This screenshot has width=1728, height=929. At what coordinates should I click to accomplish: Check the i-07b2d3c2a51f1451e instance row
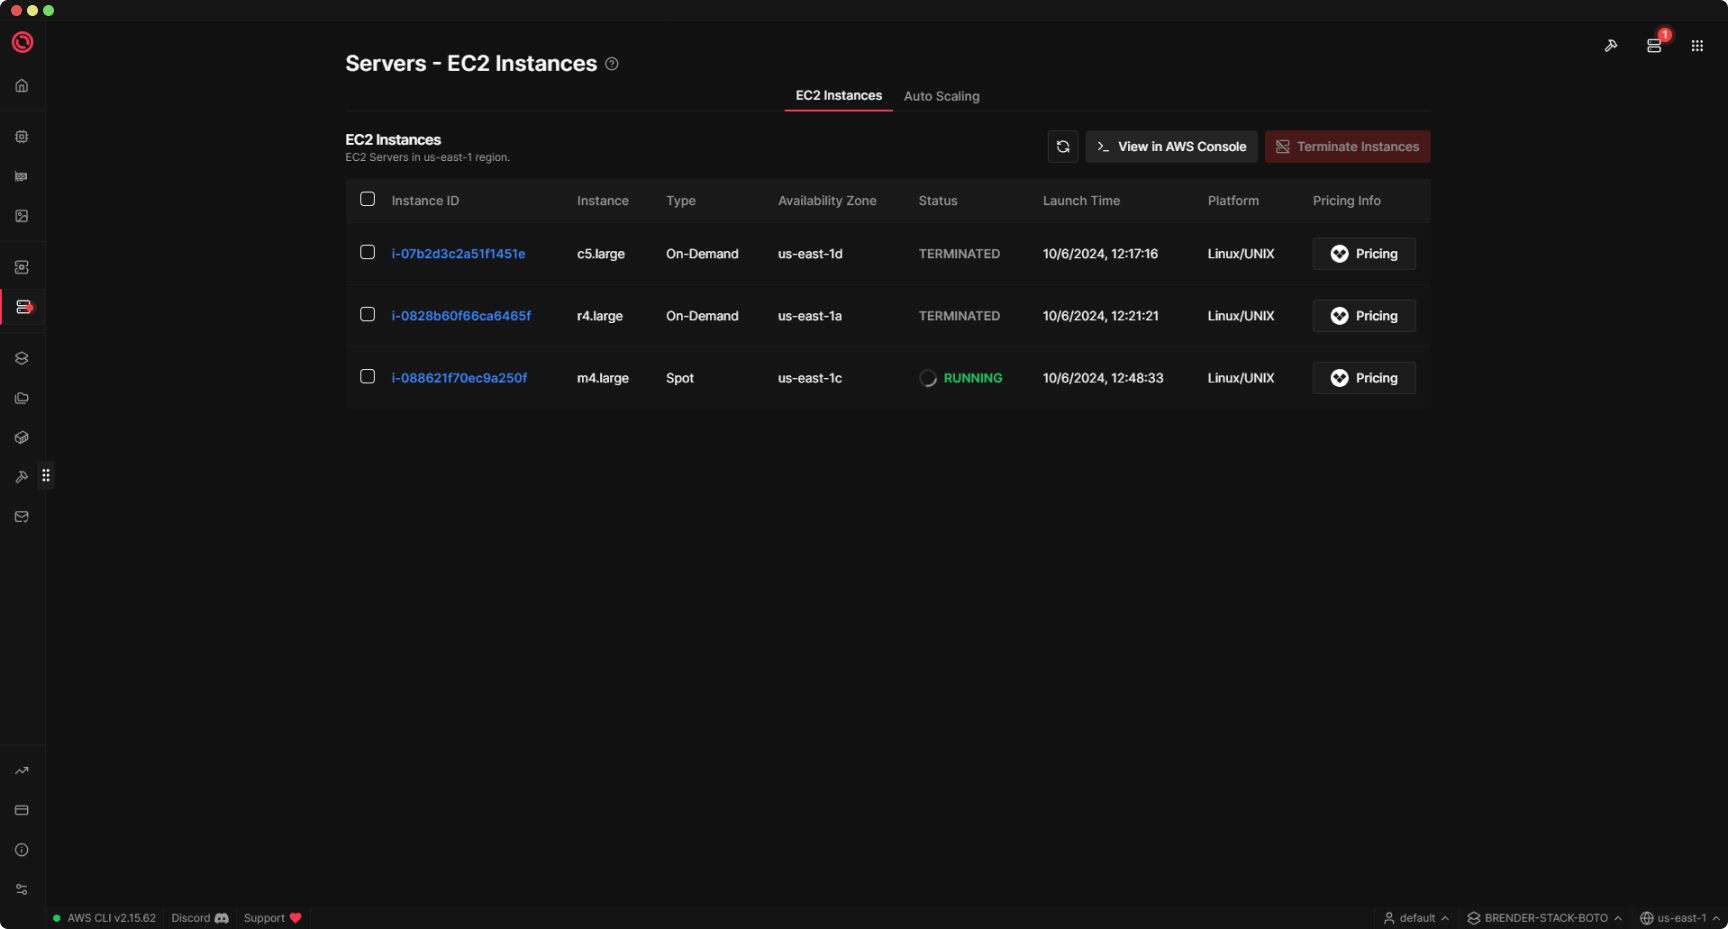click(x=368, y=252)
